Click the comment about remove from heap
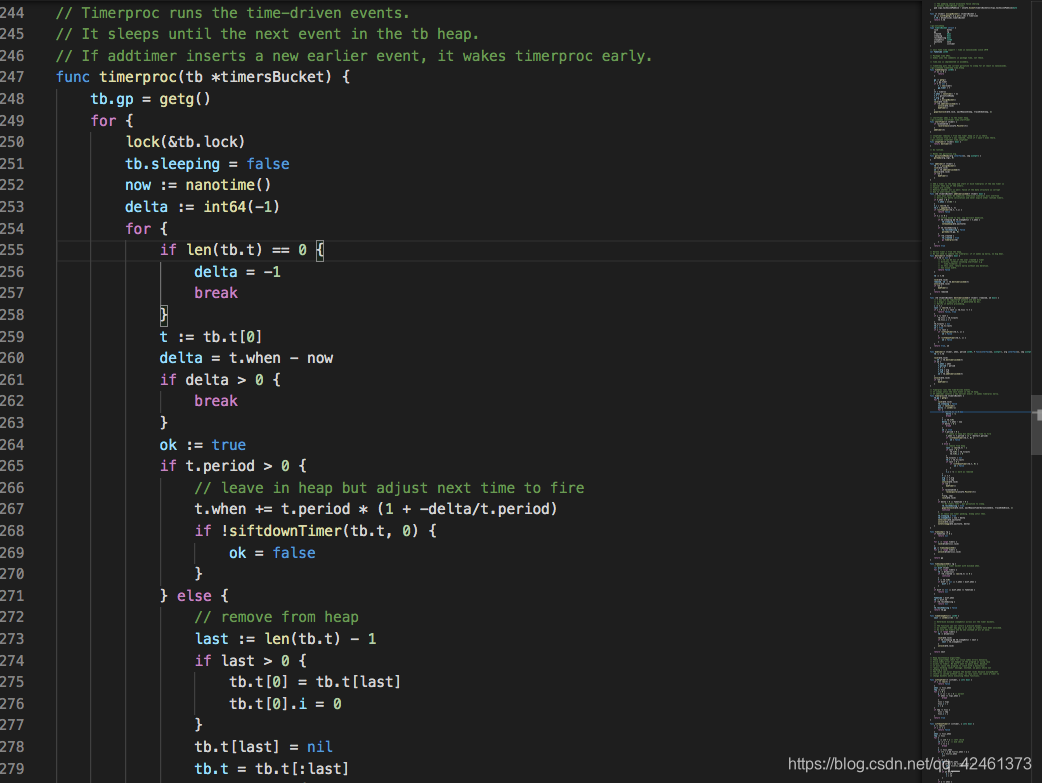The width and height of the screenshot is (1042, 783). 279,616
